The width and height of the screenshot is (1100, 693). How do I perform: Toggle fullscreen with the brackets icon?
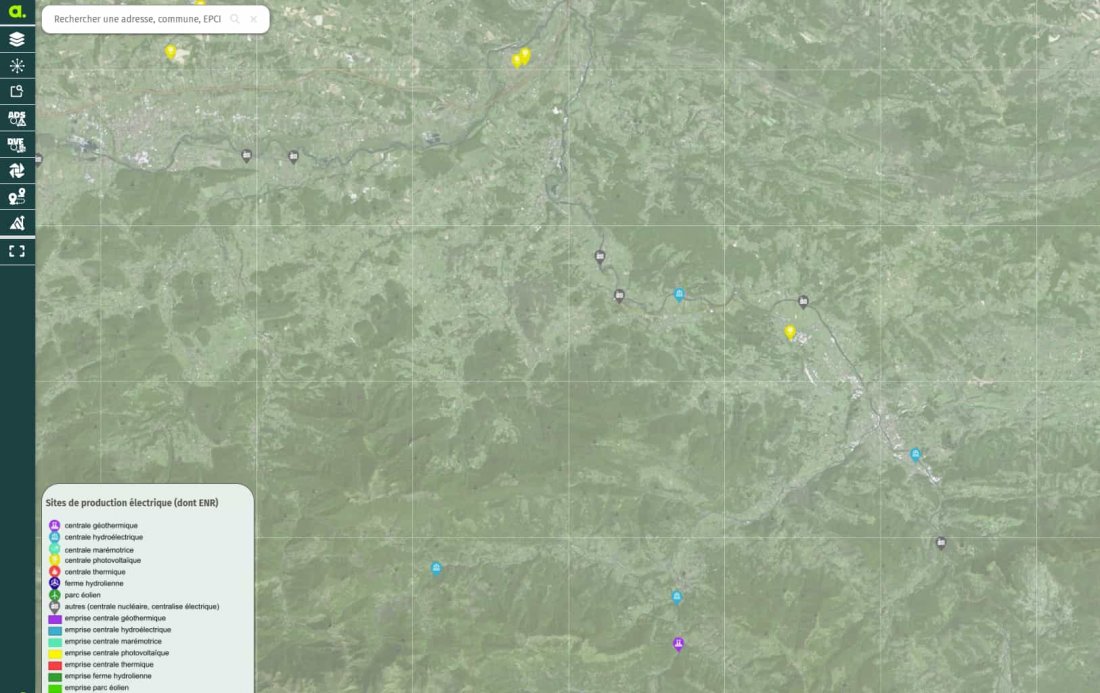17,251
